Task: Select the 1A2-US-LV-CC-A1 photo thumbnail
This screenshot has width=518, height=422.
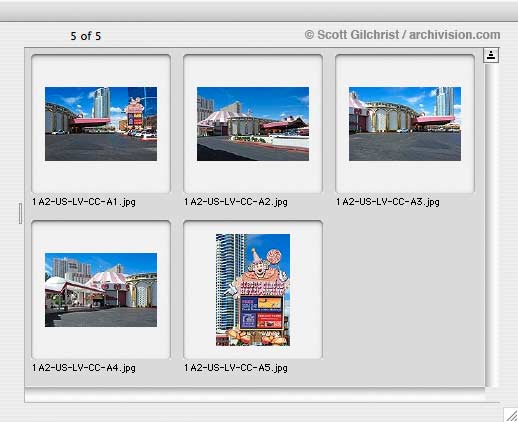Action: coord(101,124)
